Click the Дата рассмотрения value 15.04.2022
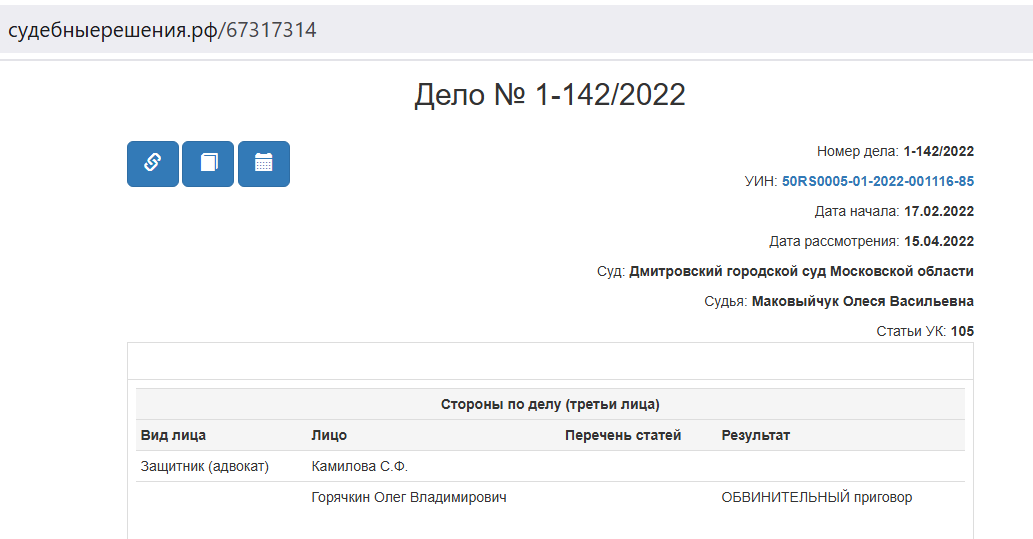This screenshot has width=1033, height=539. coord(939,241)
